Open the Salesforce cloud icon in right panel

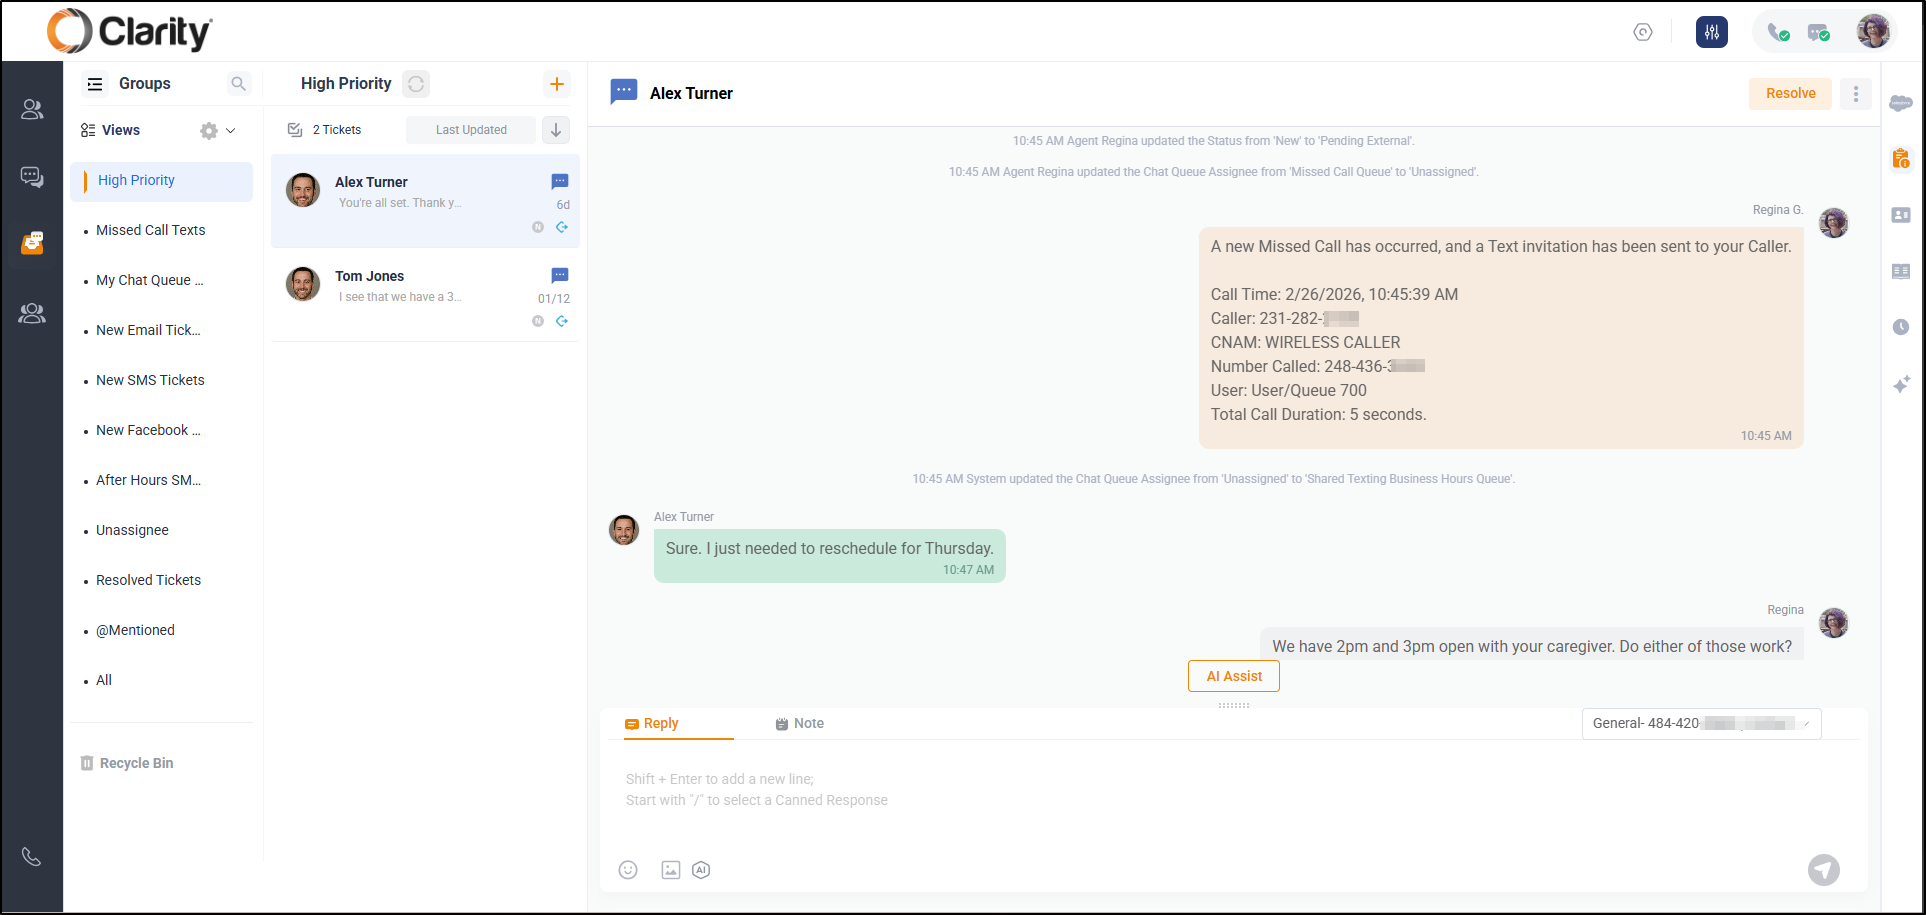tap(1900, 103)
